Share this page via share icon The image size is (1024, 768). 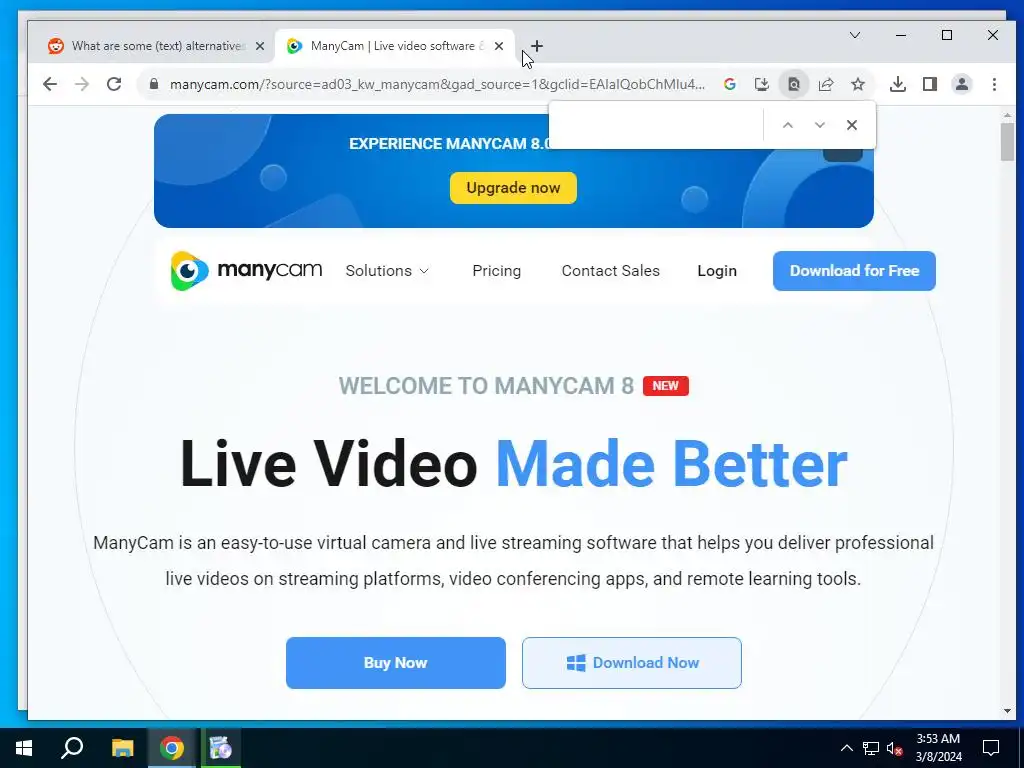pyautogui.click(x=825, y=84)
